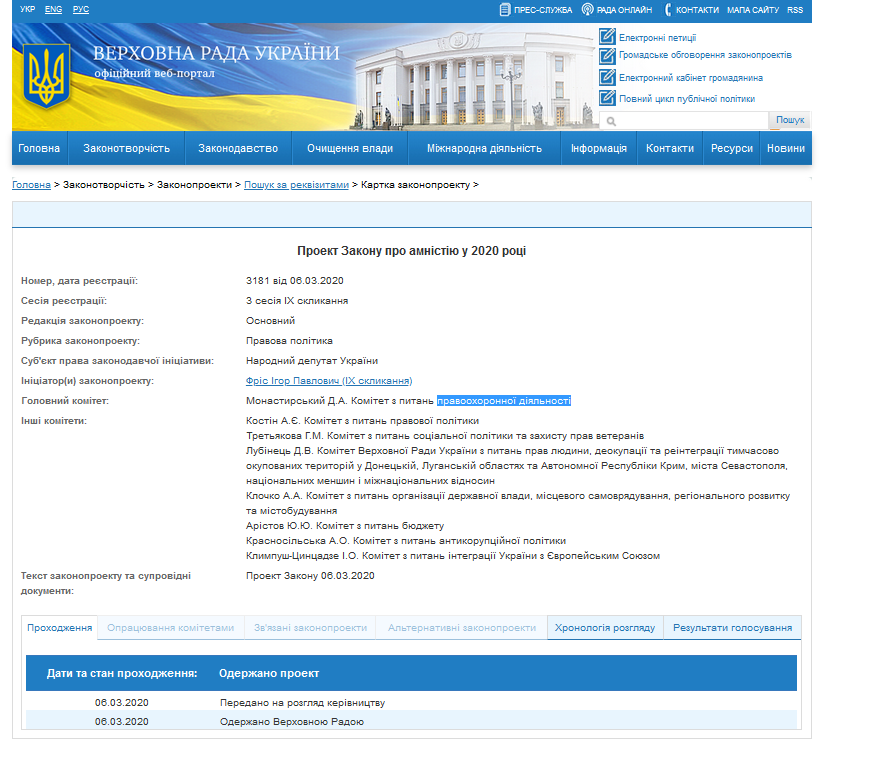Click the Повний цикл публічної політики icon

pos(606,98)
